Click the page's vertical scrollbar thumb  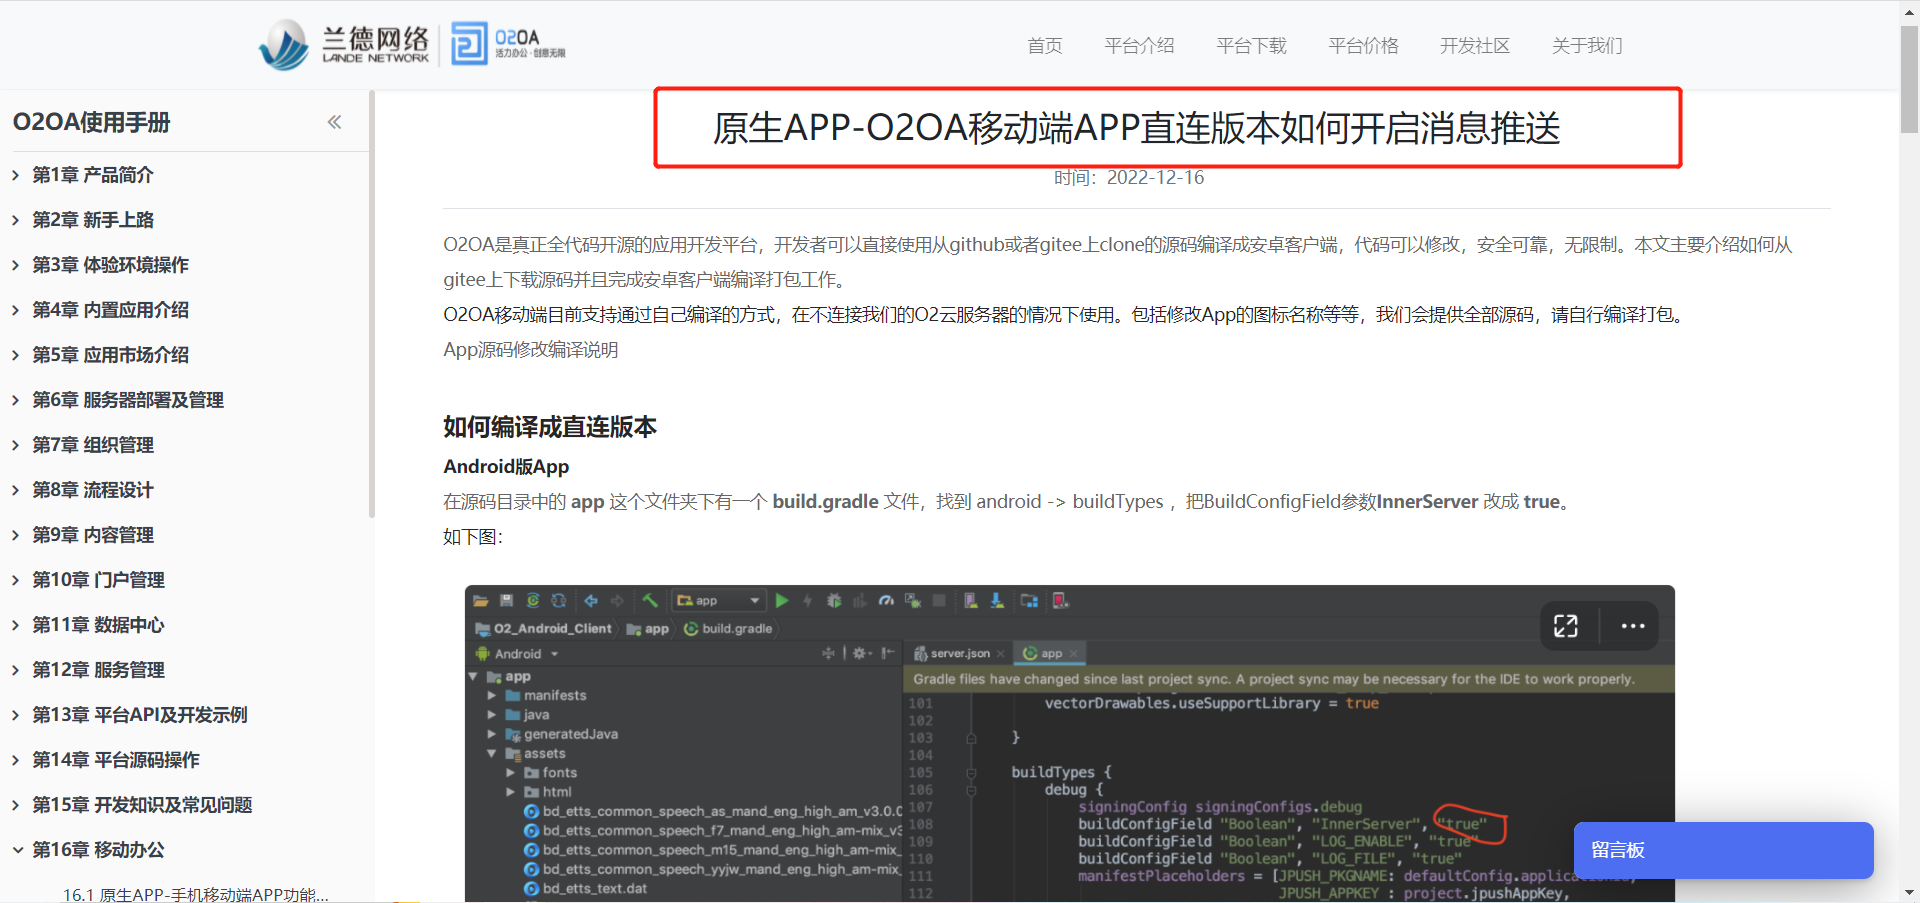[1909, 80]
